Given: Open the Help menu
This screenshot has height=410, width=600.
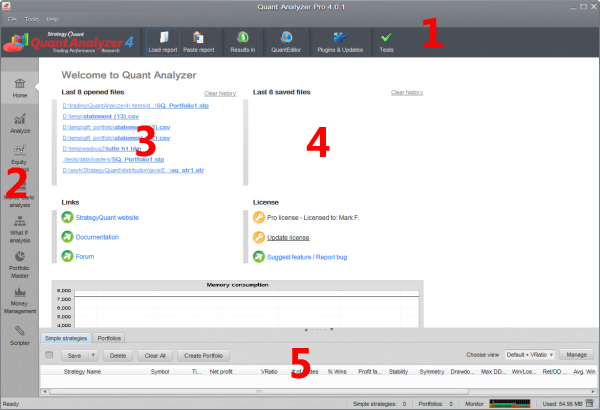Looking at the screenshot, I should click(52, 19).
